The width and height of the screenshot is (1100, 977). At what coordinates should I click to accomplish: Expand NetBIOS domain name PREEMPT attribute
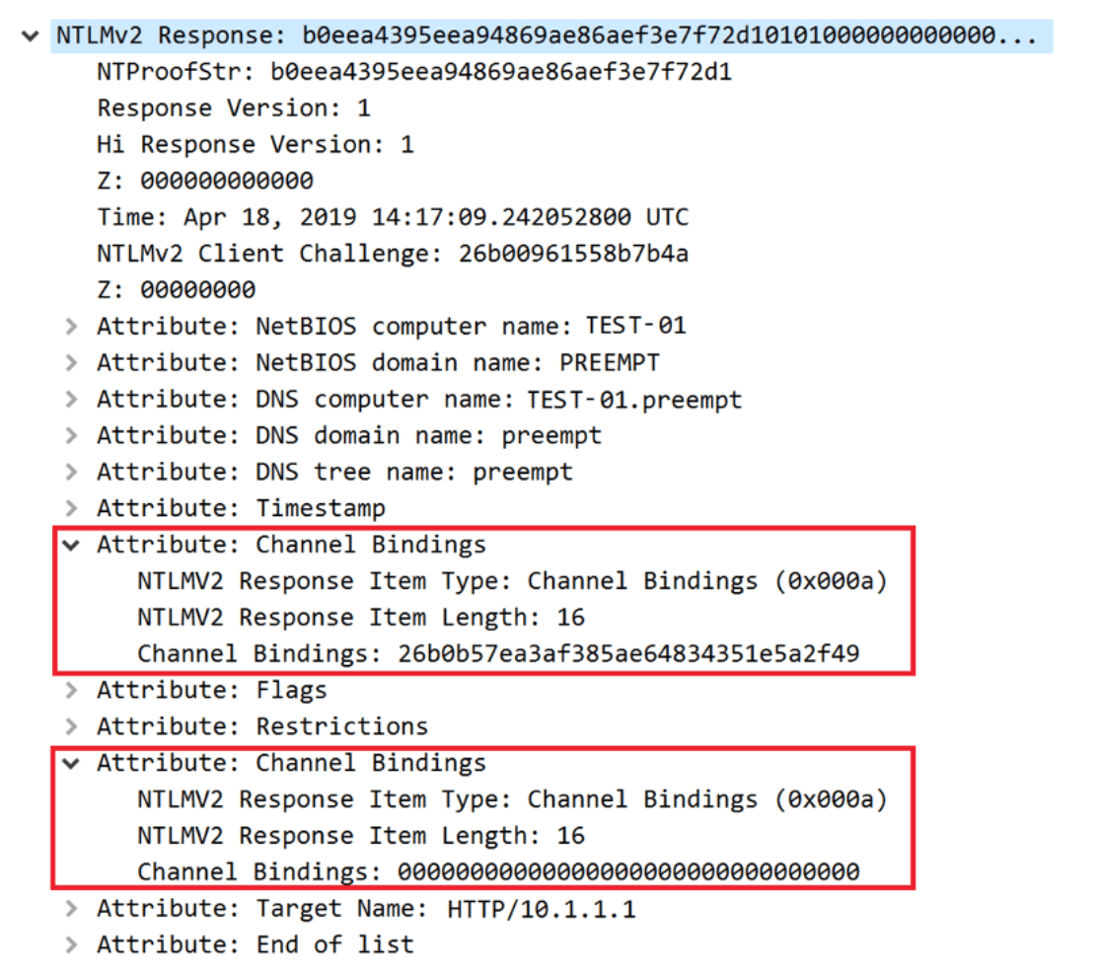coord(71,363)
